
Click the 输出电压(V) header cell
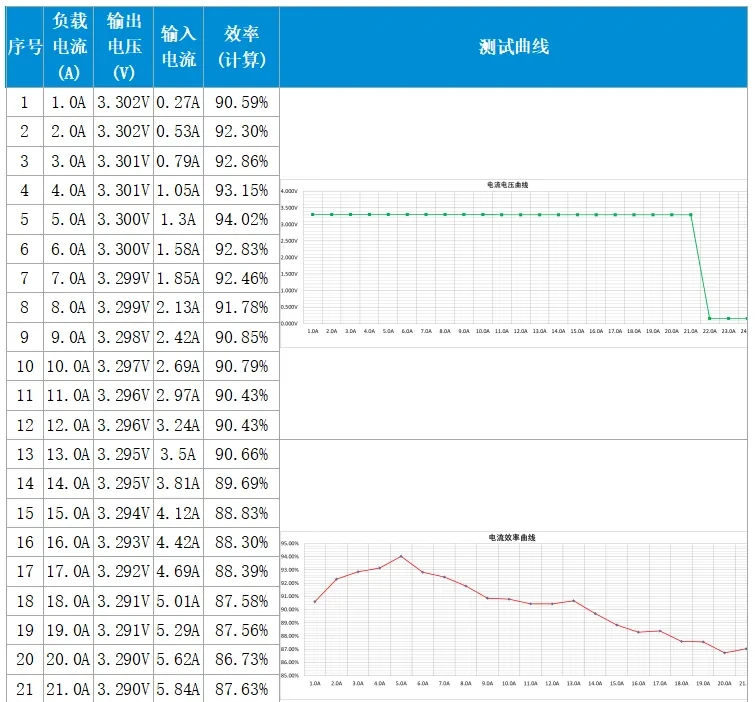pyautogui.click(x=124, y=47)
